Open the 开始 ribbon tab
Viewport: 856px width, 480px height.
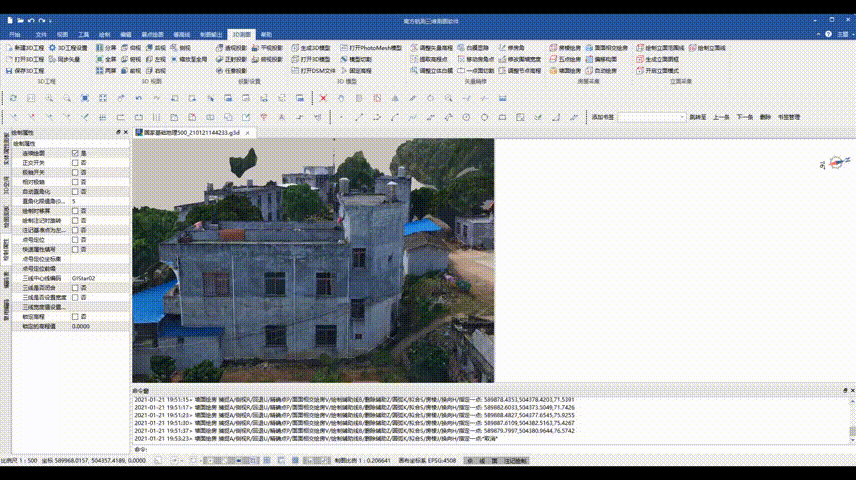tap(15, 34)
